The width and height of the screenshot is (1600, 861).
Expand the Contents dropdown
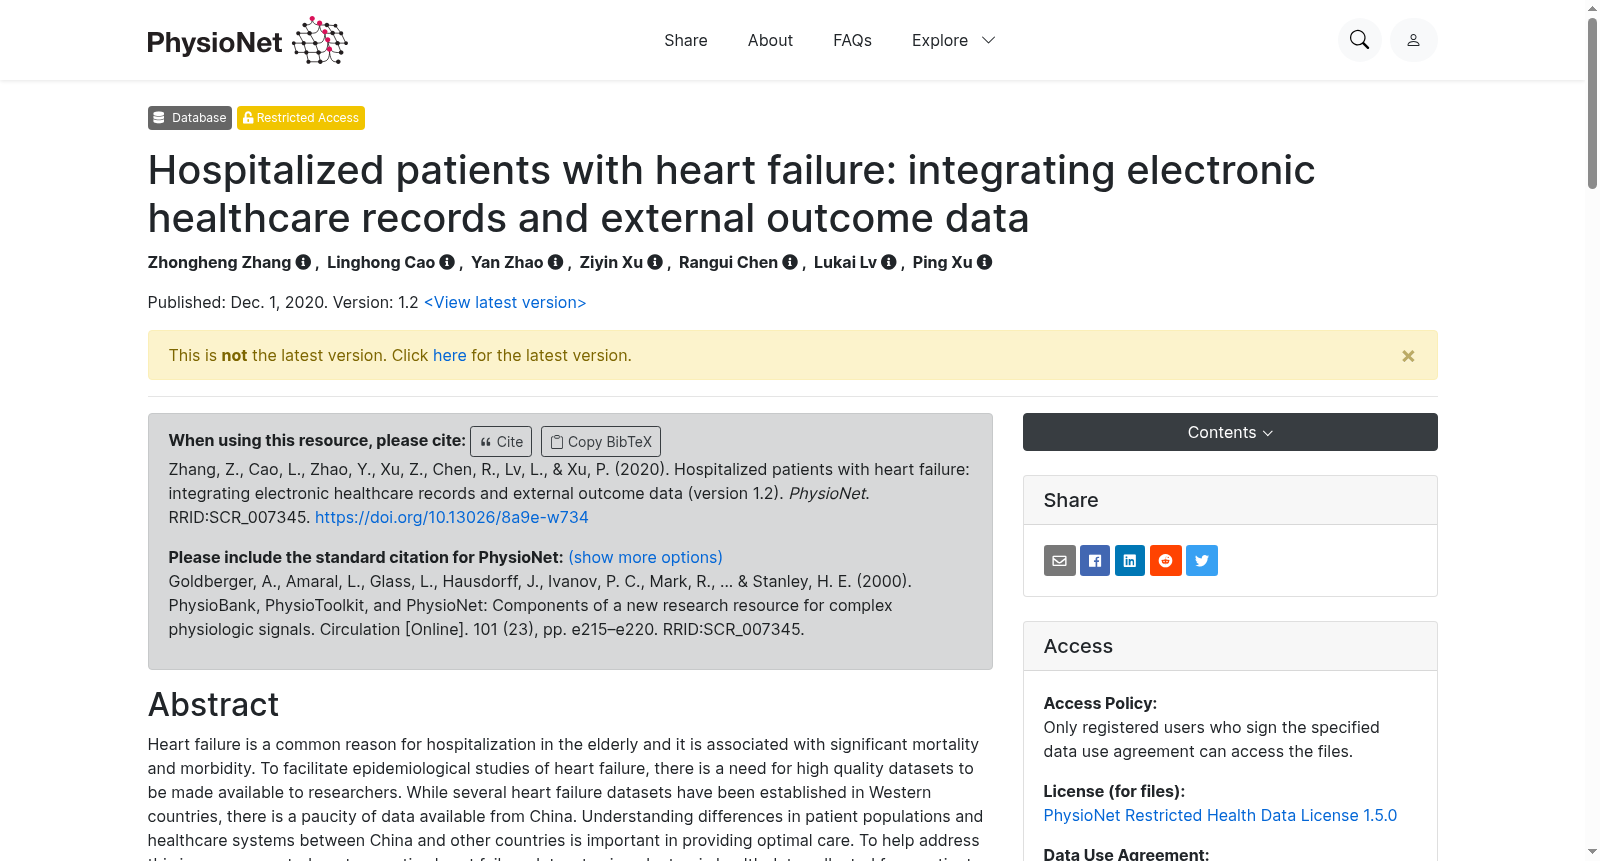pyautogui.click(x=1230, y=432)
